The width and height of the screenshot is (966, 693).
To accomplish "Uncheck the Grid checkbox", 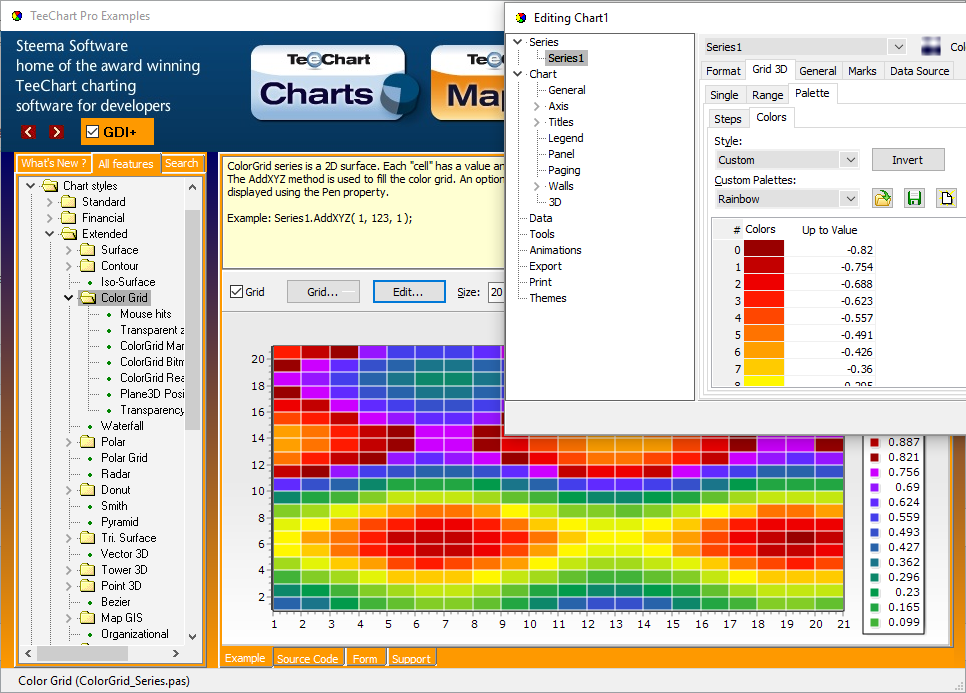I will coord(236,291).
